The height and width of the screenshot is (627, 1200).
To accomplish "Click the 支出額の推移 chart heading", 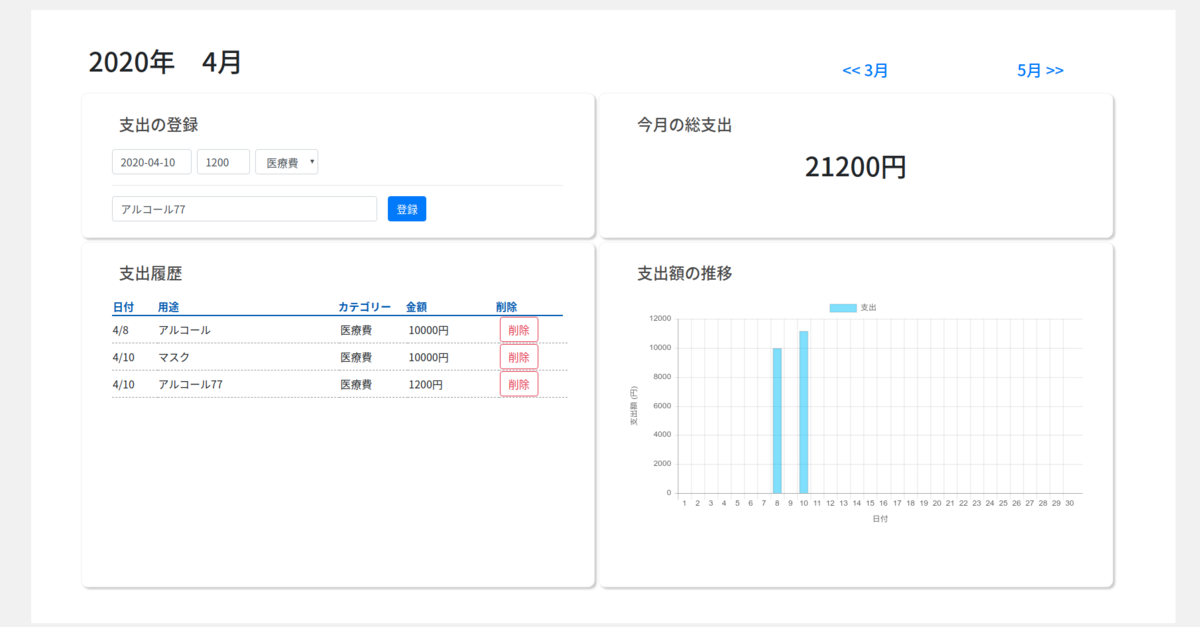I will click(685, 273).
